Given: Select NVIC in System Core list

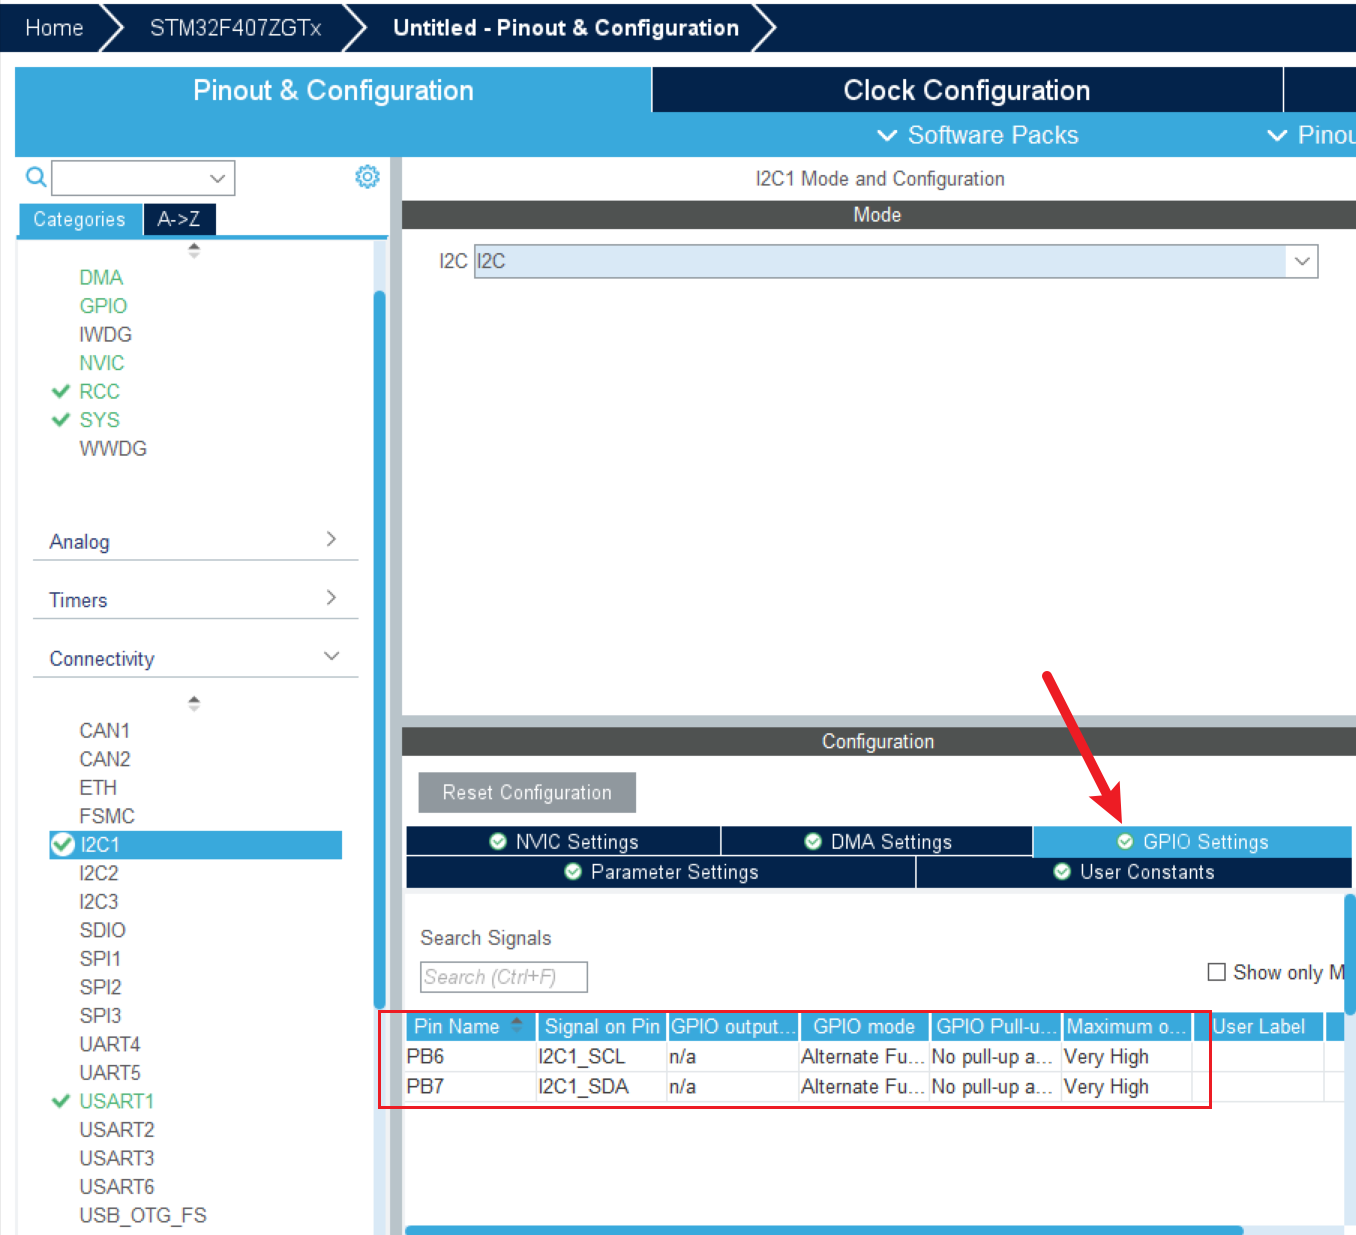Looking at the screenshot, I should (x=102, y=363).
